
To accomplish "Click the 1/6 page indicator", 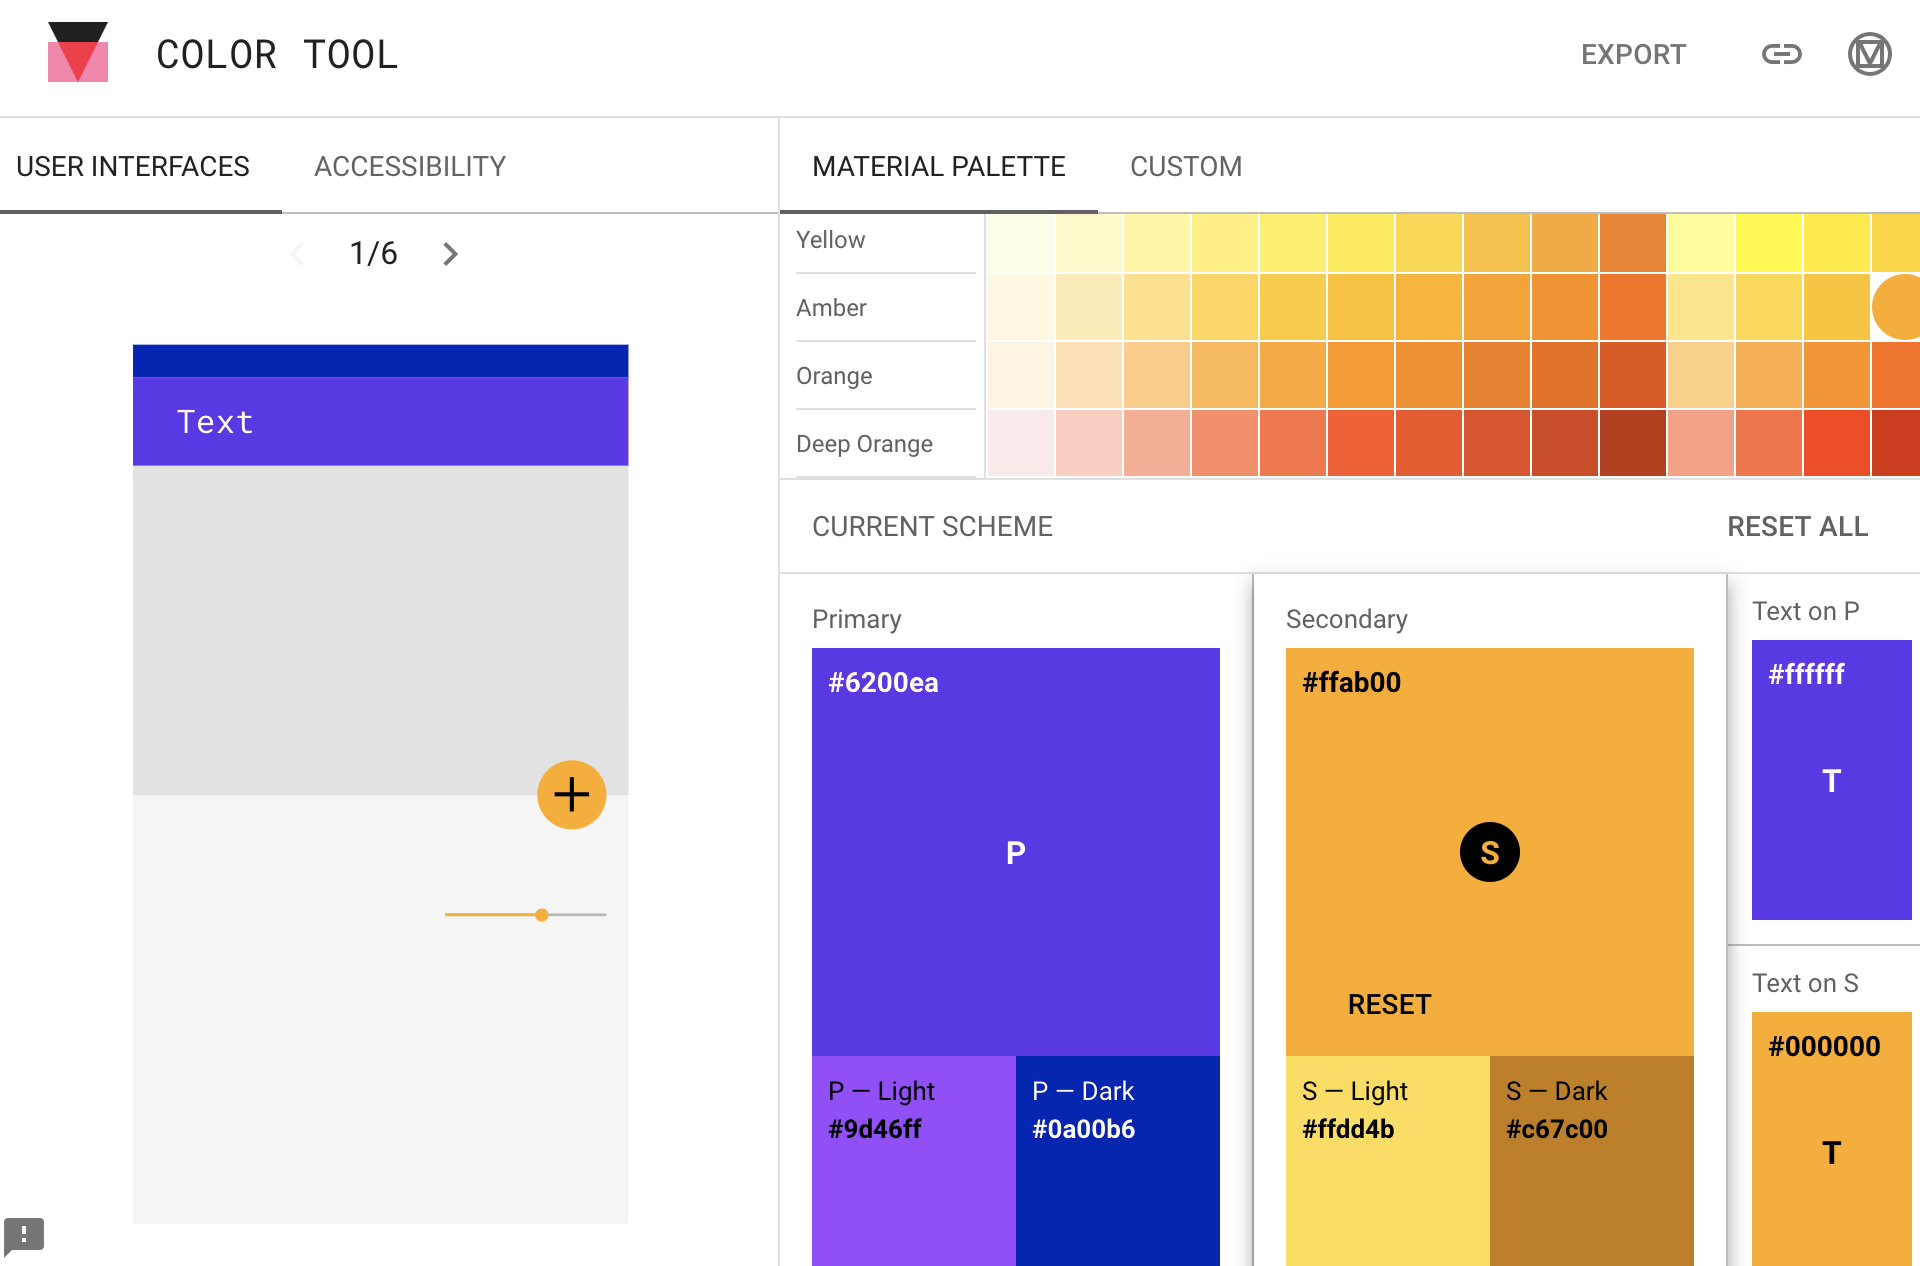I will (x=373, y=254).
